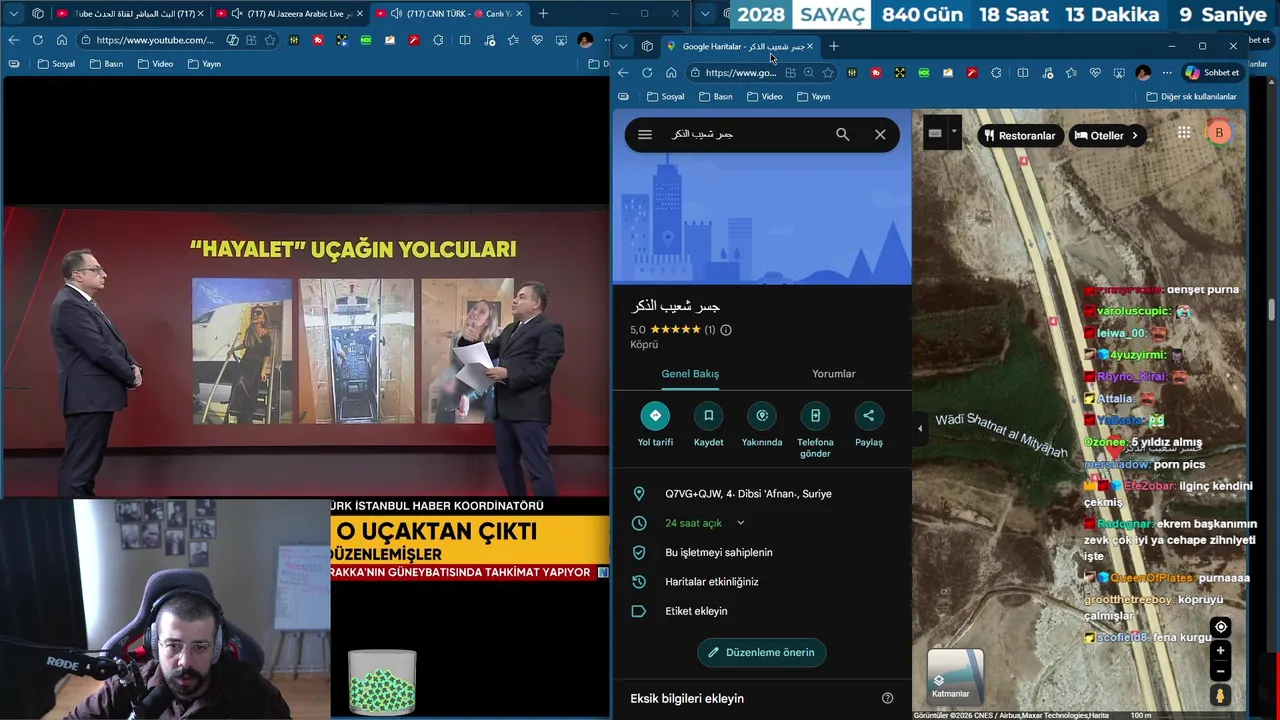Open the Maps window settings three-dots menu
The height and width of the screenshot is (720, 1280).
click(1166, 73)
